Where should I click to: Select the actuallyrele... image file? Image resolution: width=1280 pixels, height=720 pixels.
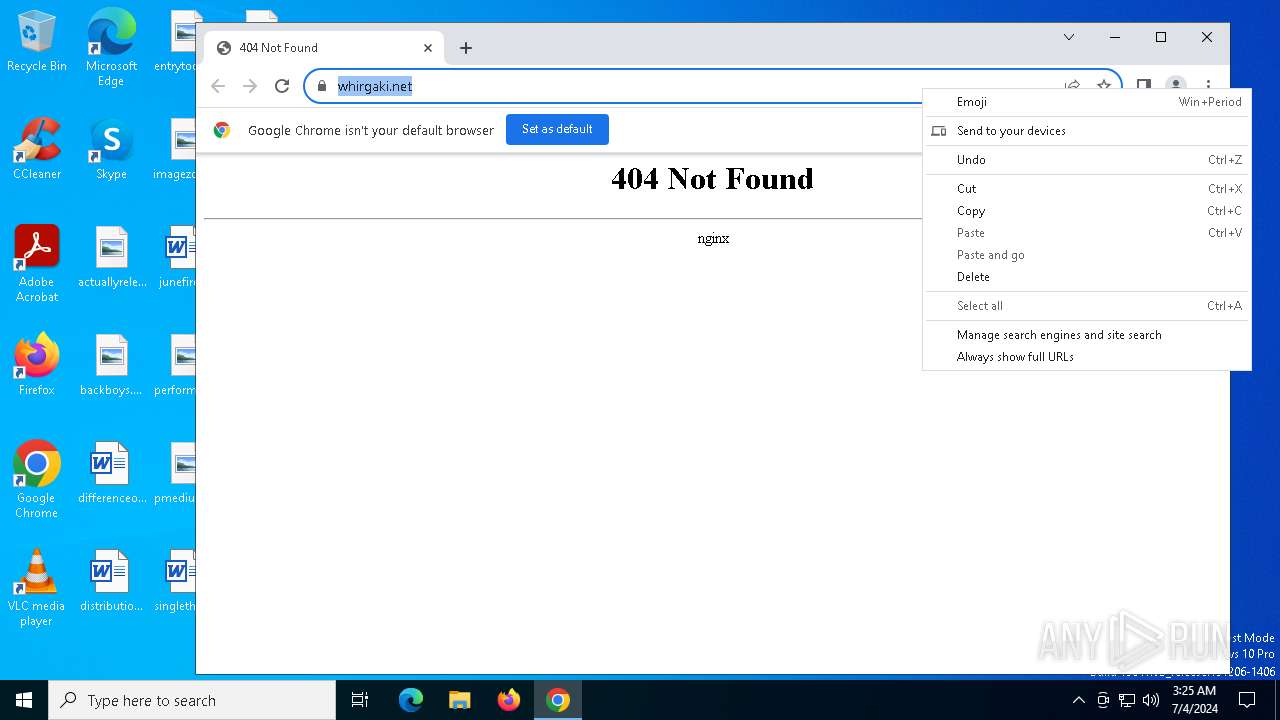(x=112, y=257)
